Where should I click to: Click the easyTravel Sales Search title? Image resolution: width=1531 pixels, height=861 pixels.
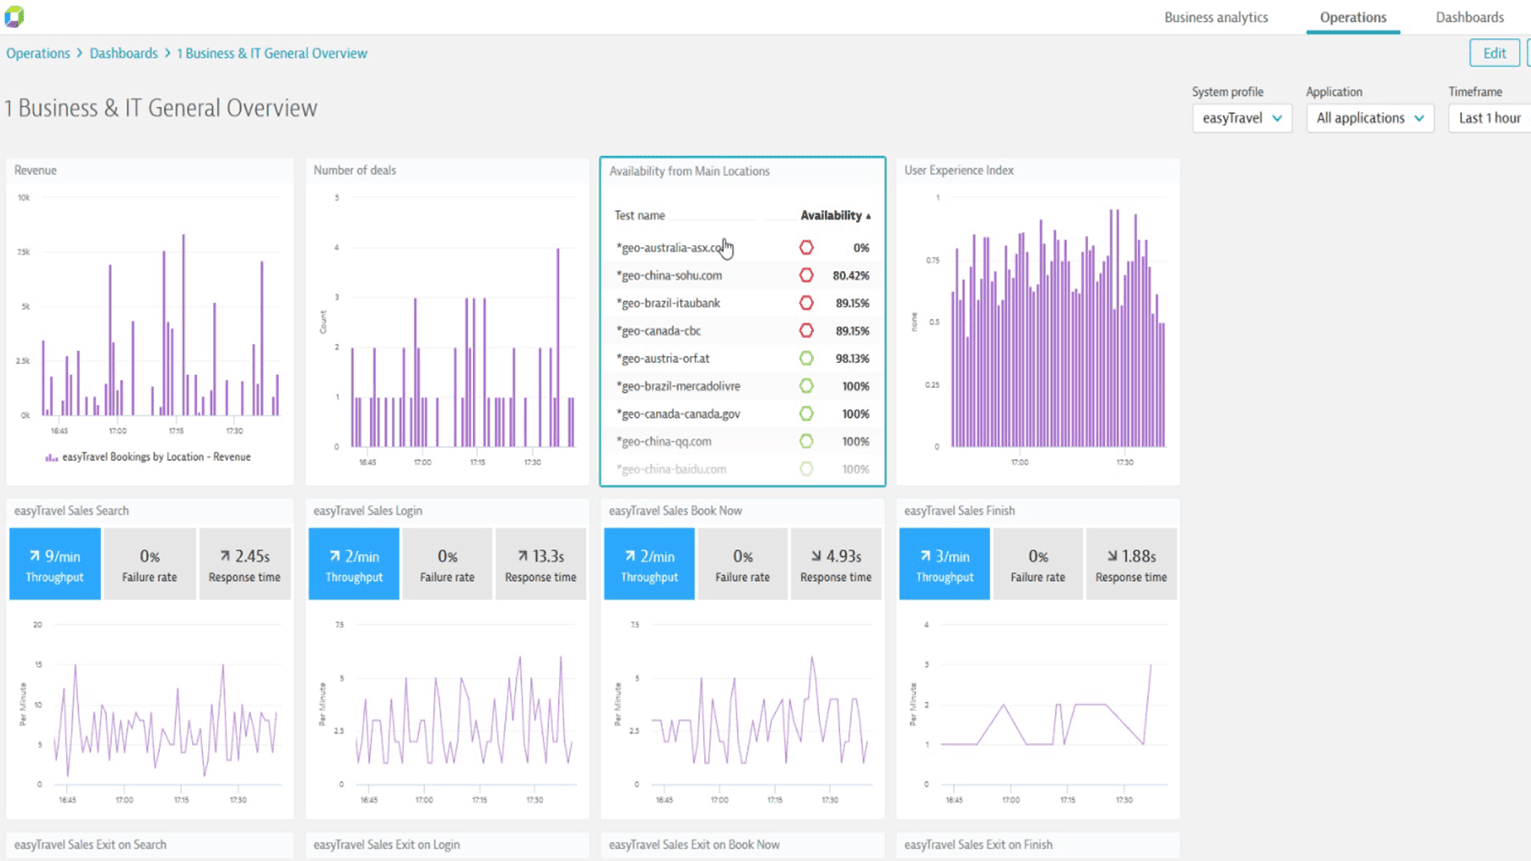tap(71, 511)
